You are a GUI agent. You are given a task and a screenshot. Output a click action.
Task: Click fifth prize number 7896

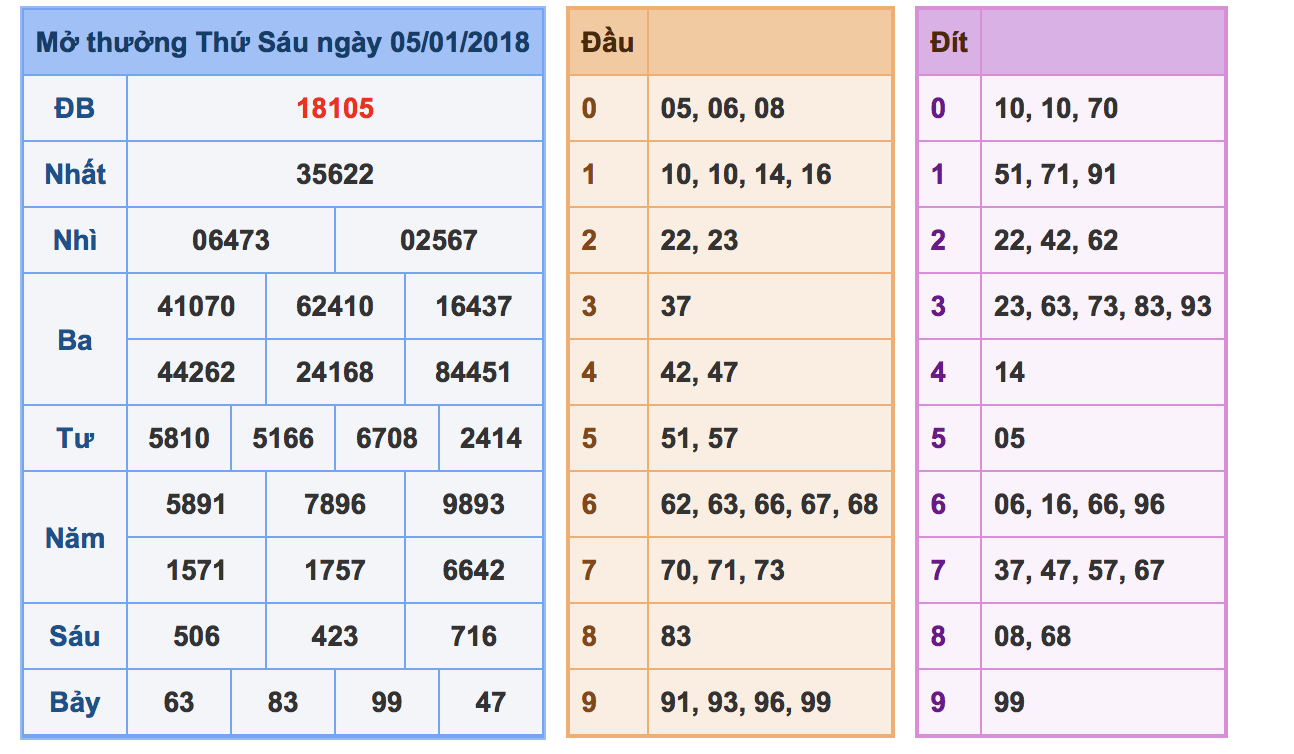(335, 504)
